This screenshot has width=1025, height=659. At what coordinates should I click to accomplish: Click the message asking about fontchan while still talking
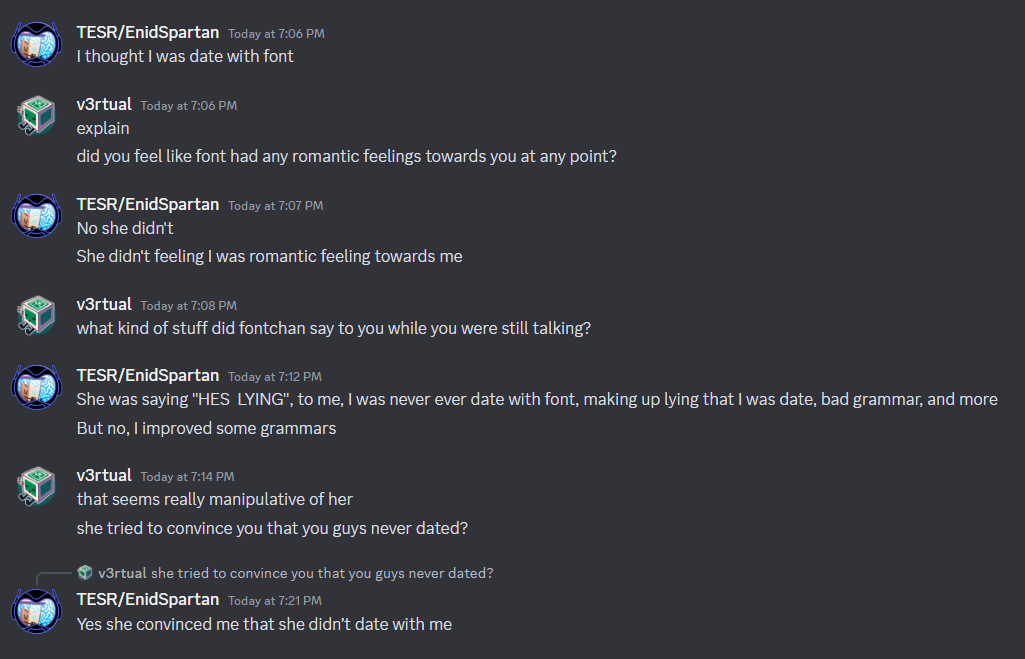[333, 329]
